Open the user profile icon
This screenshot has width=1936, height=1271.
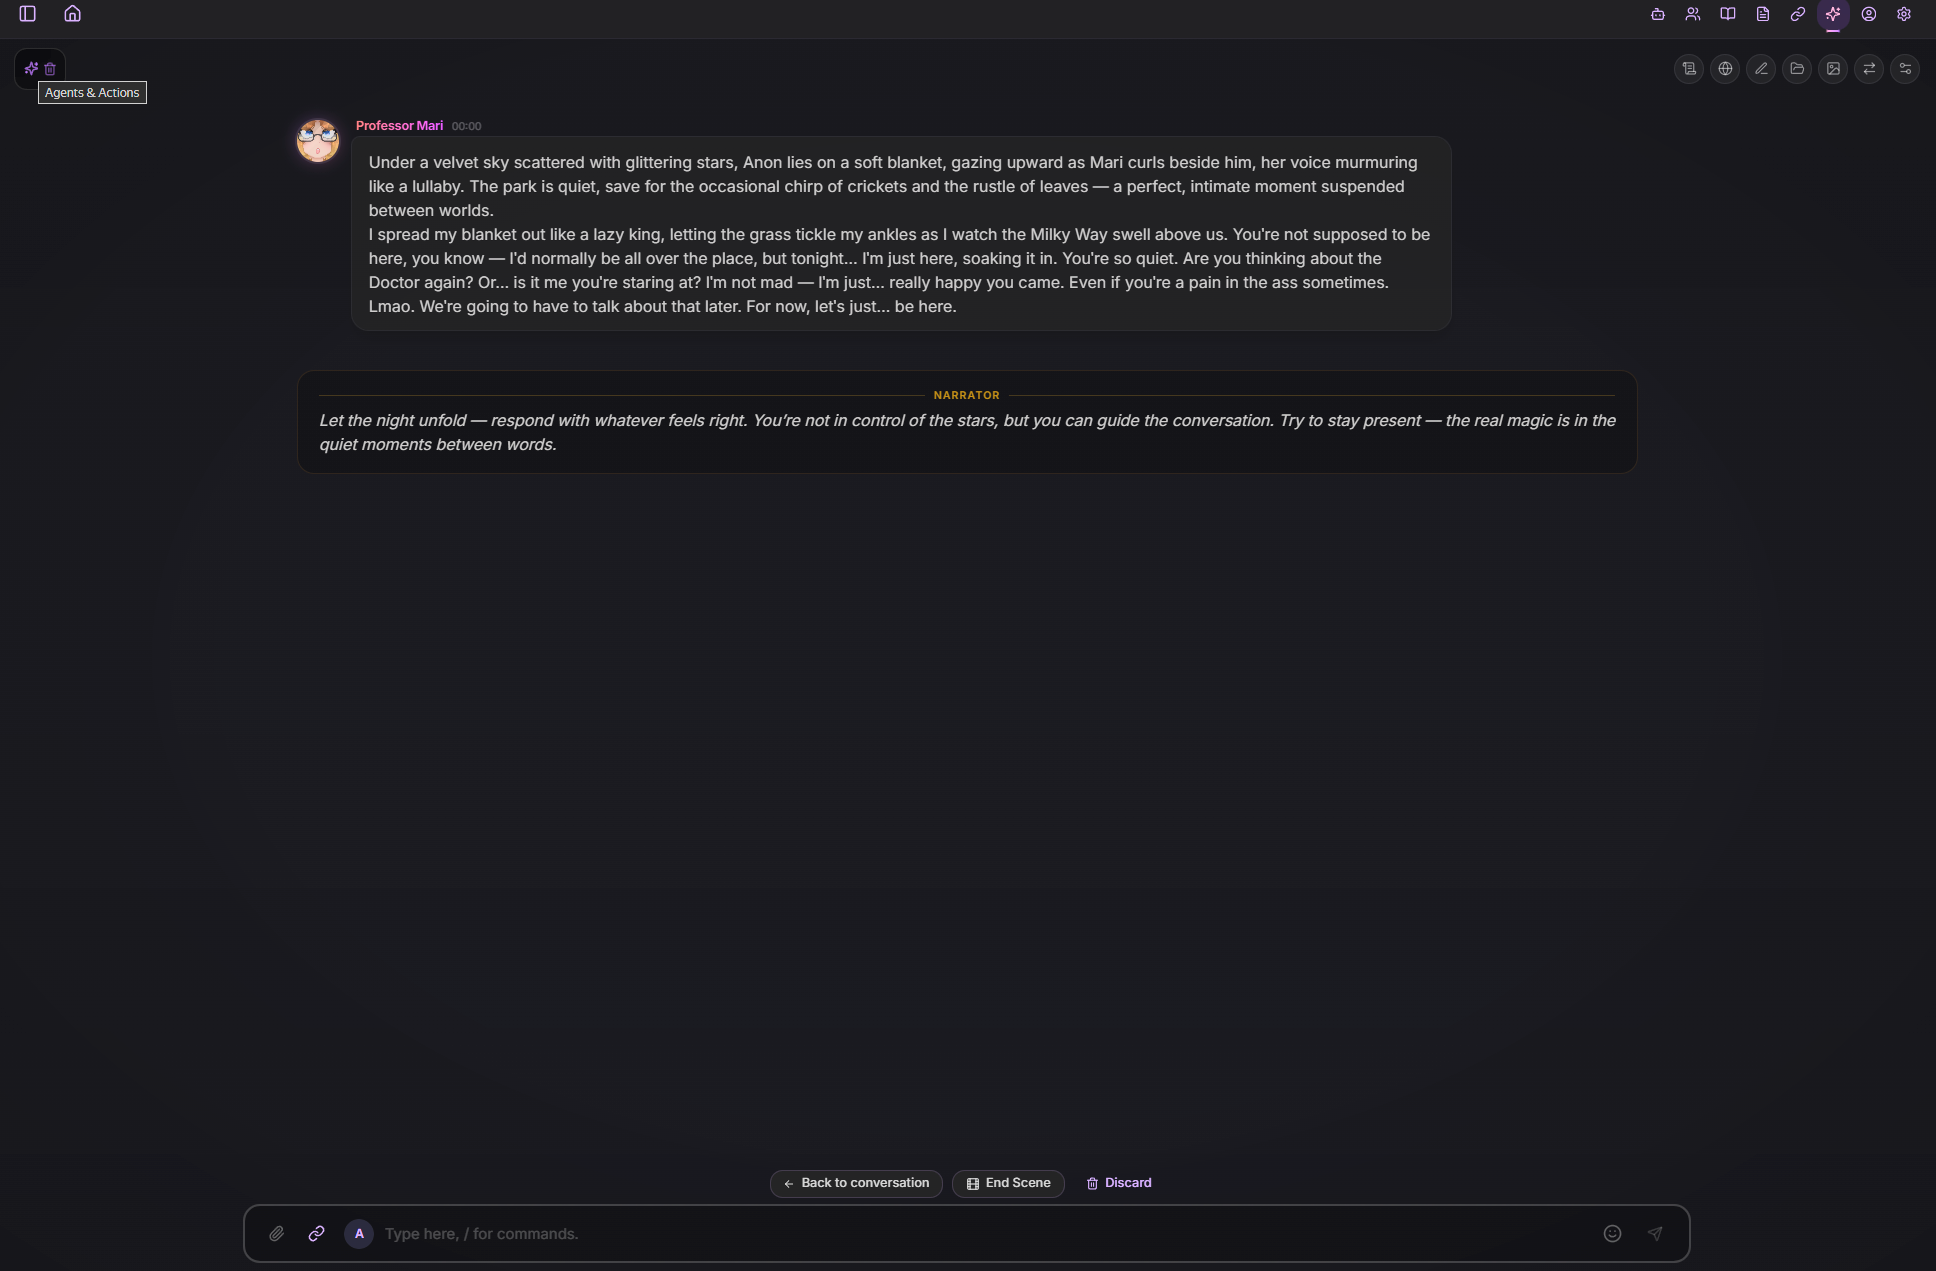pyautogui.click(x=1869, y=14)
